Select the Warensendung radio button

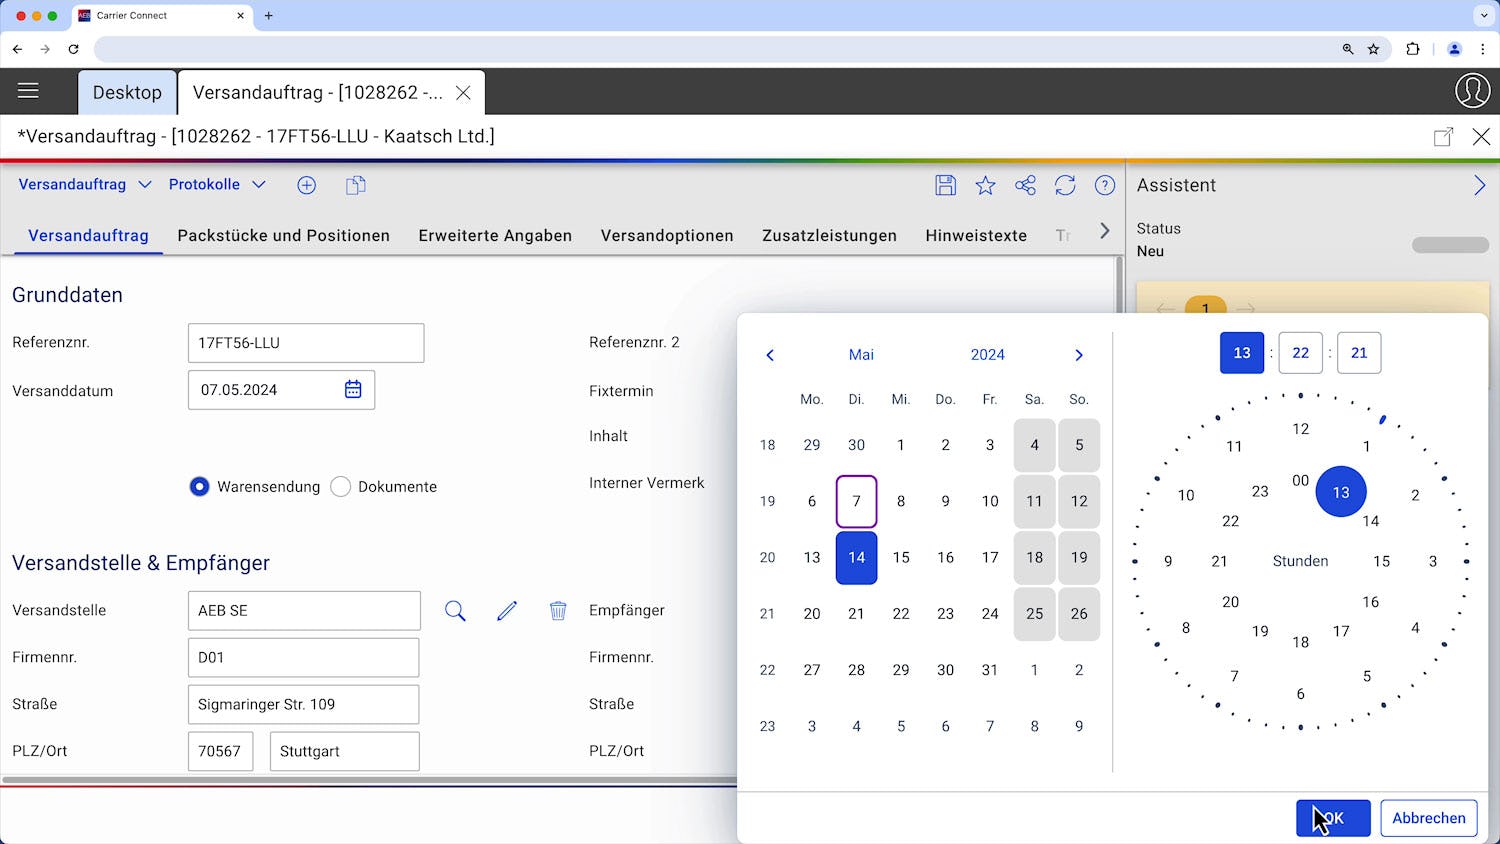(199, 486)
